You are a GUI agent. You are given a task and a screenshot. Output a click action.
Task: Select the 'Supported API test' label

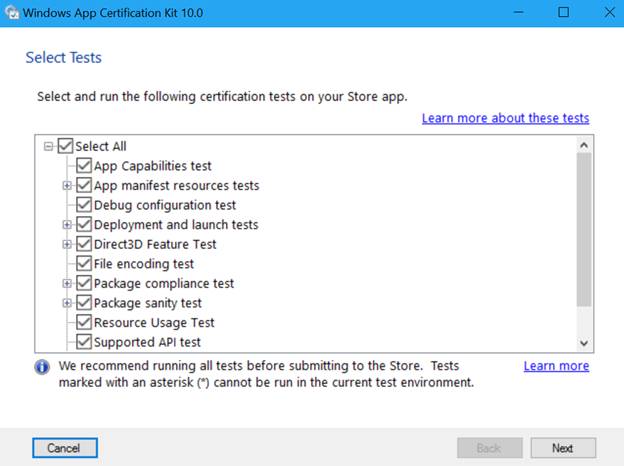(147, 342)
